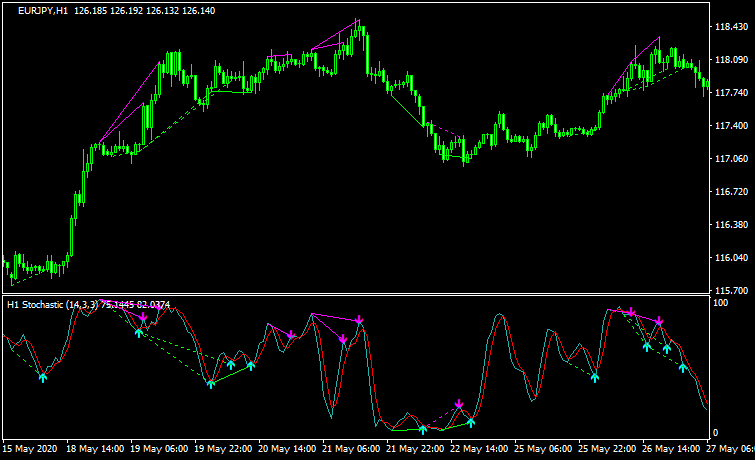Click the EURJPY,H1 chart title label
Viewport: 755px width, 460px height.
click(41, 9)
